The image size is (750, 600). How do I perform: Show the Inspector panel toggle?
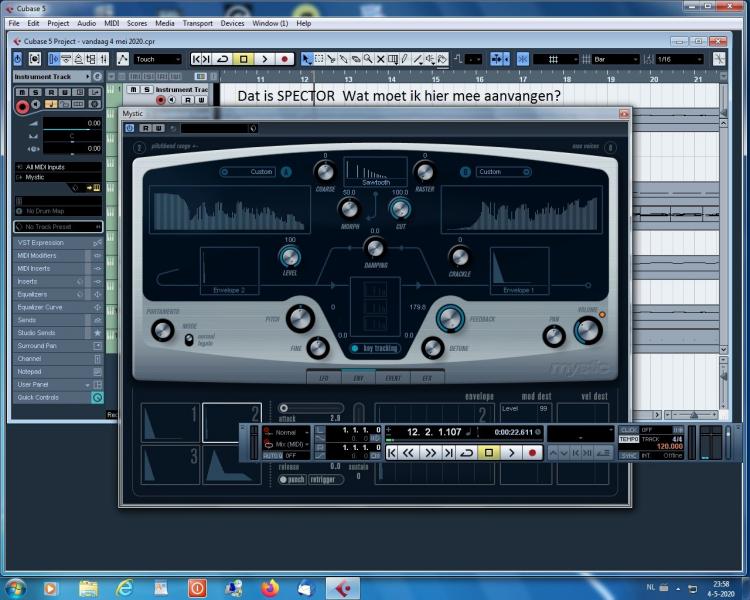click(x=54, y=59)
